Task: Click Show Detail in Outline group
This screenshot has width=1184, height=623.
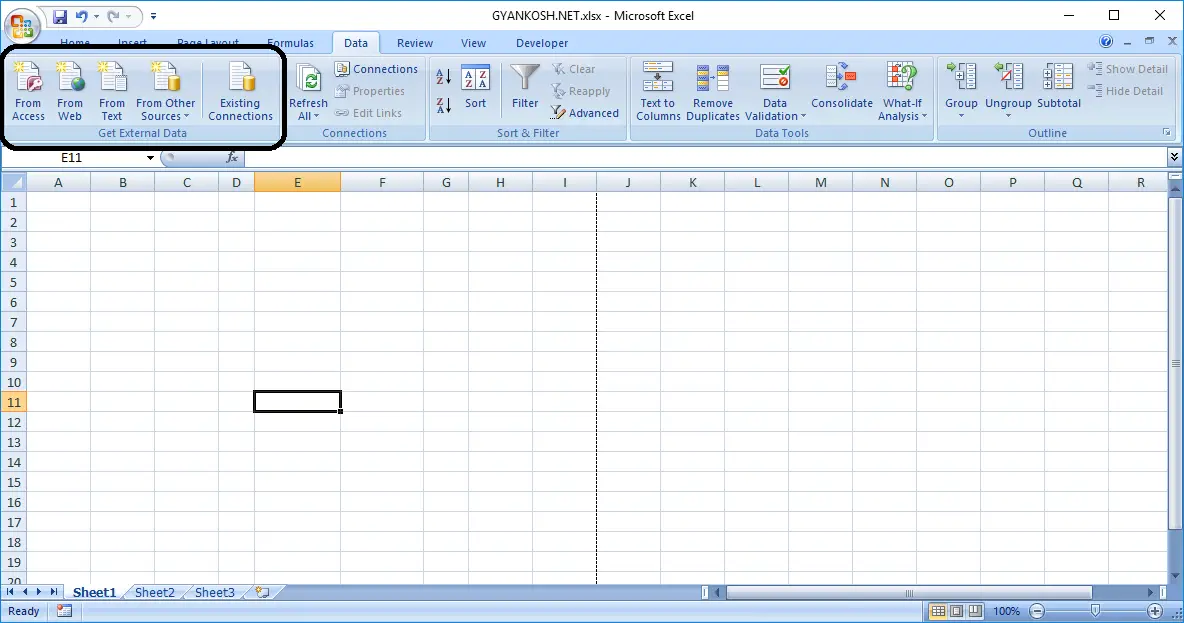Action: (x=1127, y=69)
